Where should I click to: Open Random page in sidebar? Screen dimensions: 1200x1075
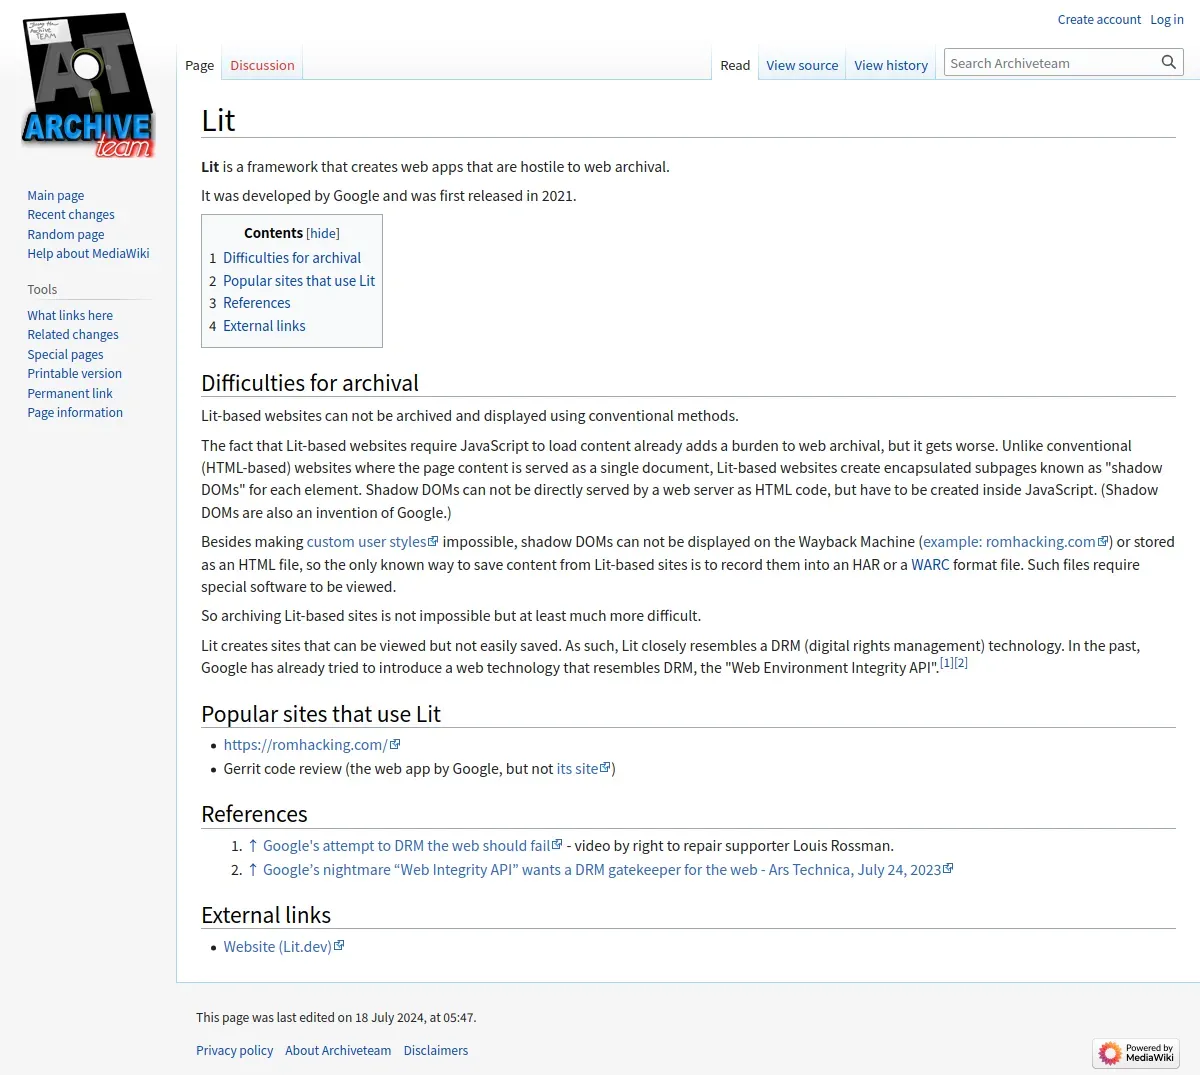tap(66, 234)
